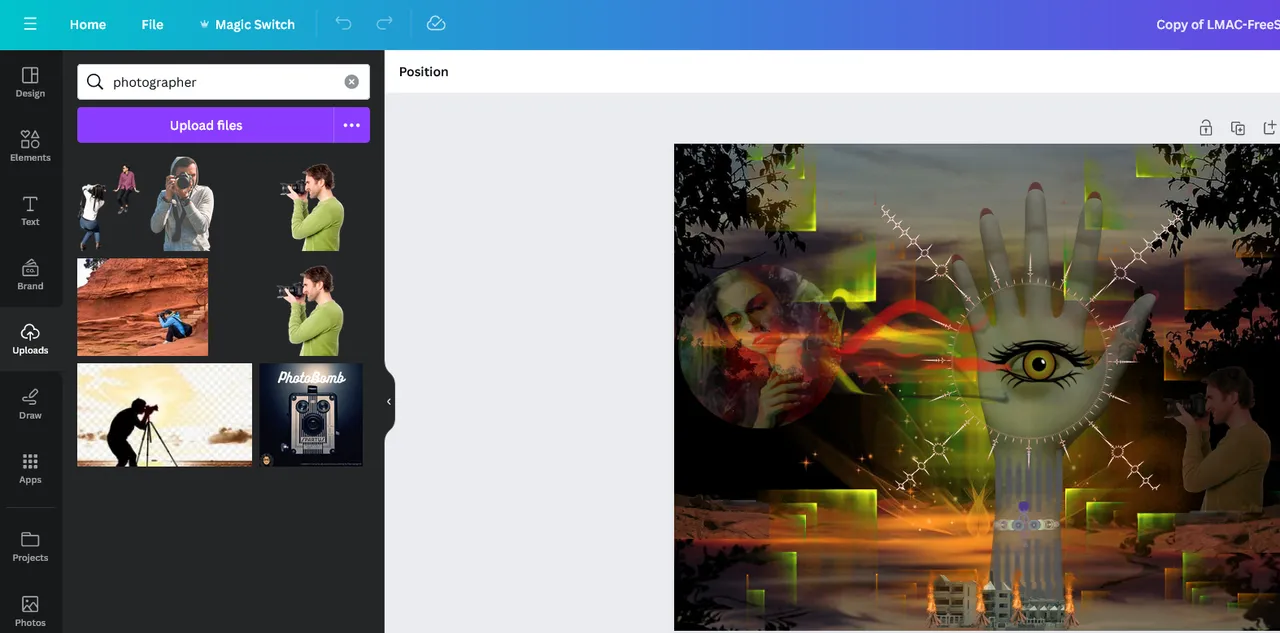Select lower green-shirt photographer thumbnail
Image resolution: width=1280 pixels, height=633 pixels.
(x=311, y=310)
